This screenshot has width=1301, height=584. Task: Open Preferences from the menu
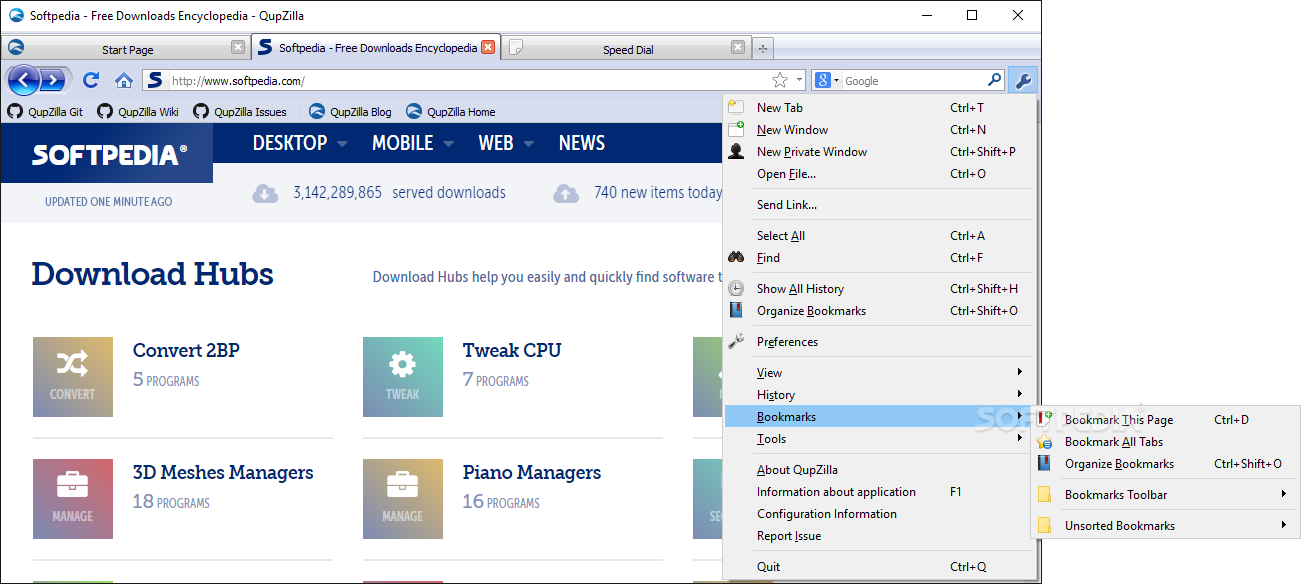pos(880,342)
